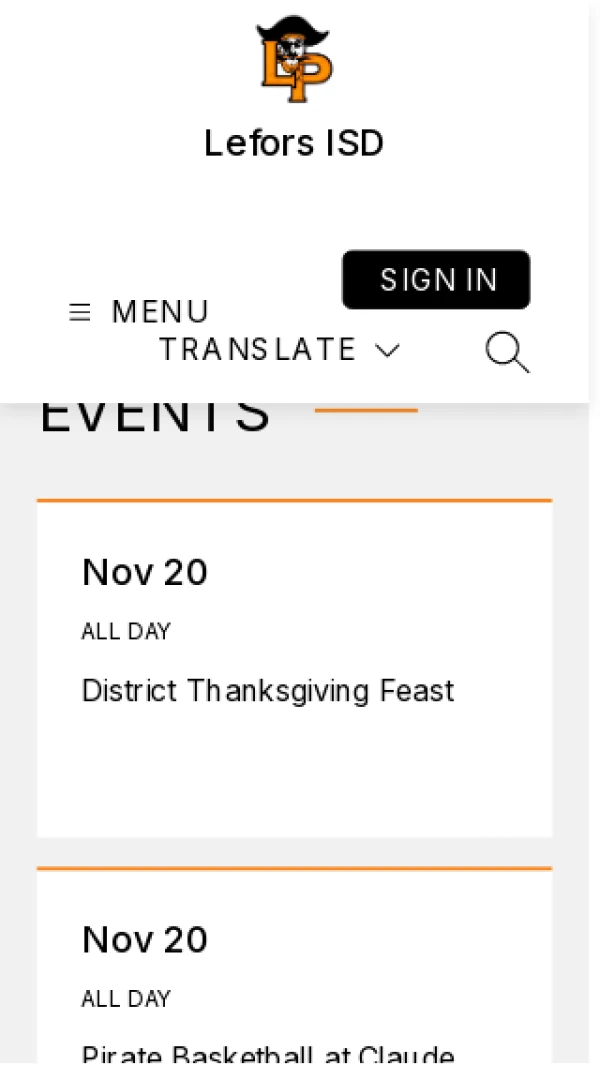Expand the Translate chevron arrow
Image resolution: width=600 pixels, height=1065 pixels.
pyautogui.click(x=387, y=350)
